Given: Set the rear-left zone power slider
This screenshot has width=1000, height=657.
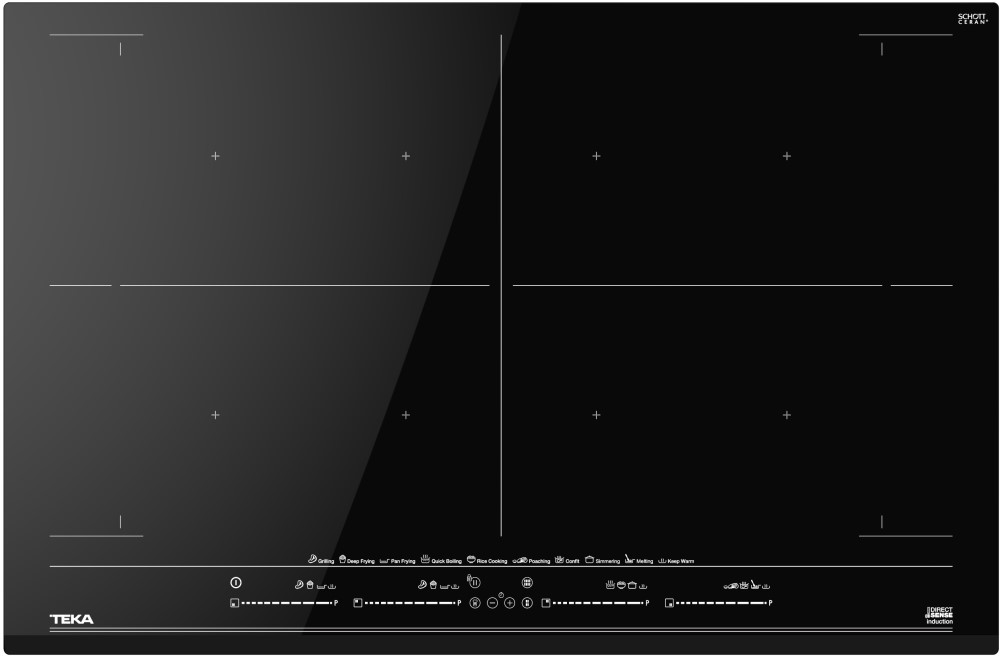Looking at the screenshot, I should tap(409, 603).
